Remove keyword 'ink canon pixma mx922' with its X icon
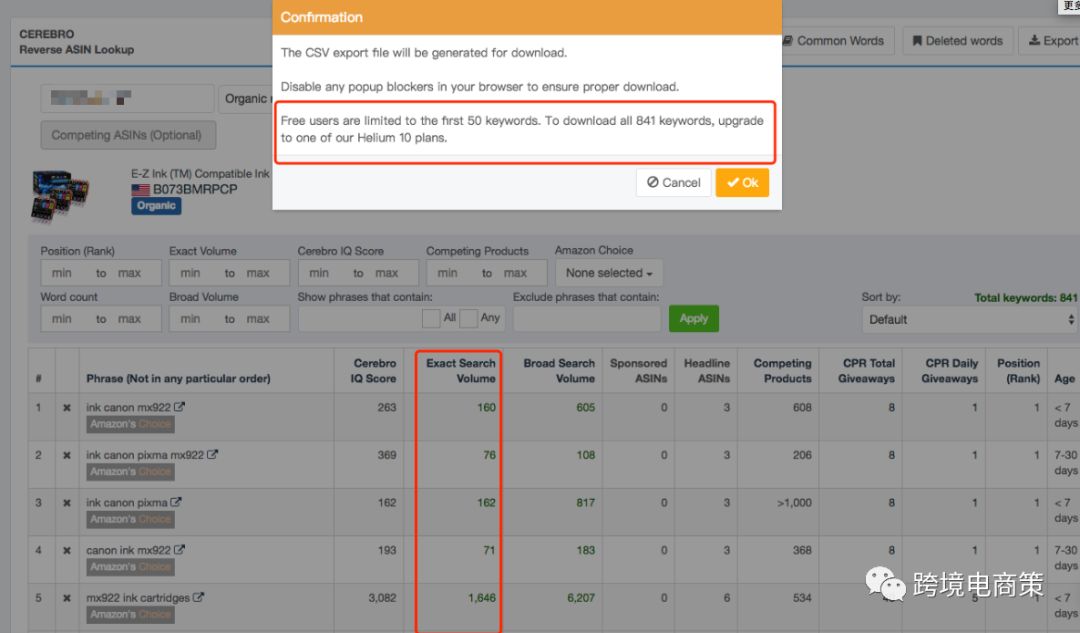The height and width of the screenshot is (633, 1080). tap(67, 455)
